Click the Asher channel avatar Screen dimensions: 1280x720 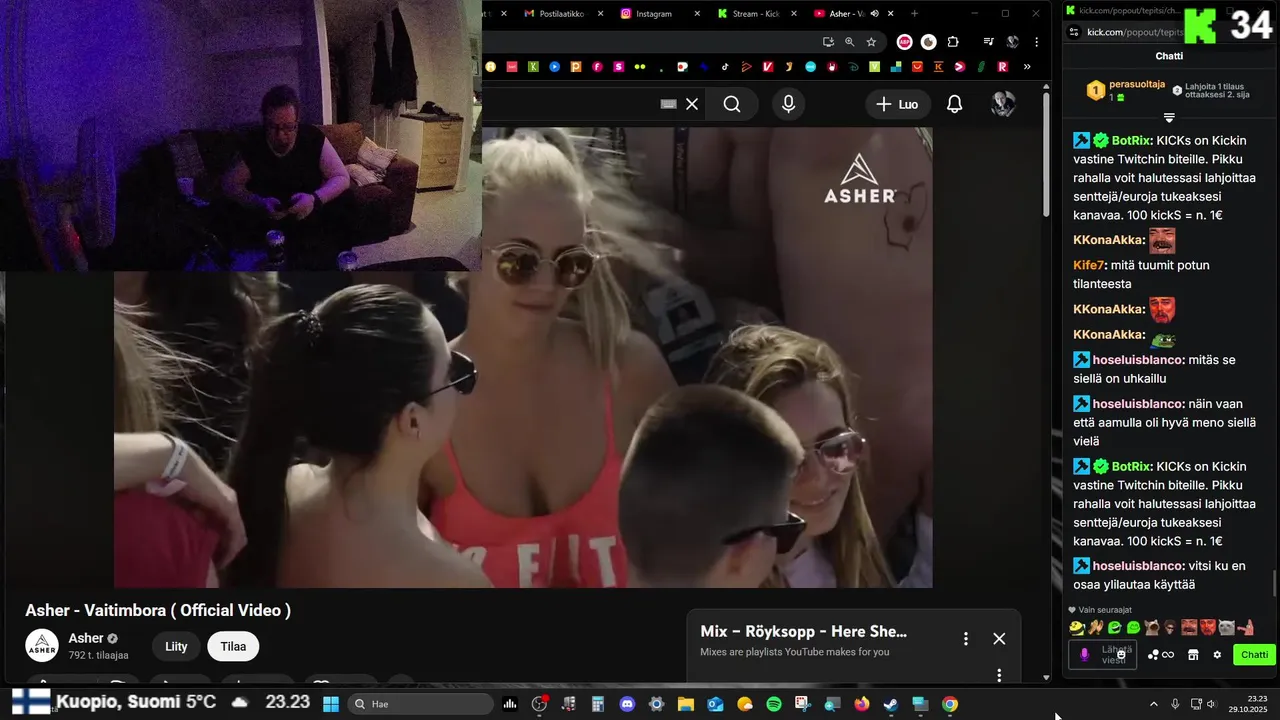point(42,646)
